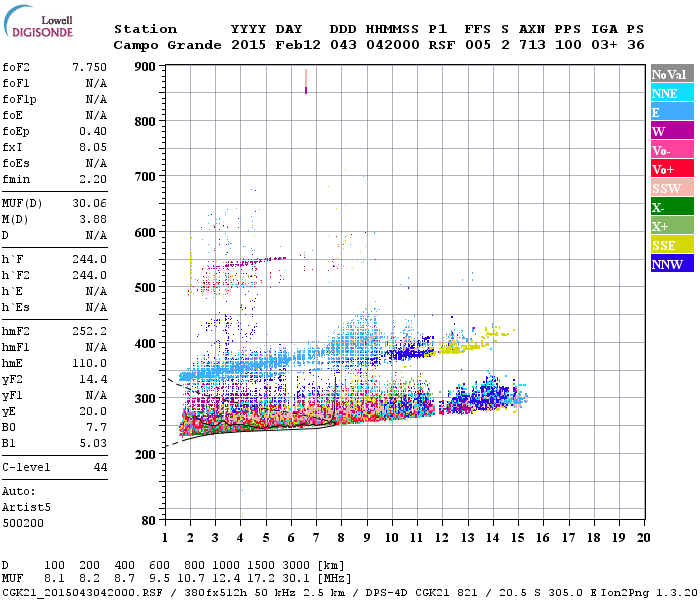Click the foF1 N/A value
This screenshot has height=600, width=700.
pos(96,83)
